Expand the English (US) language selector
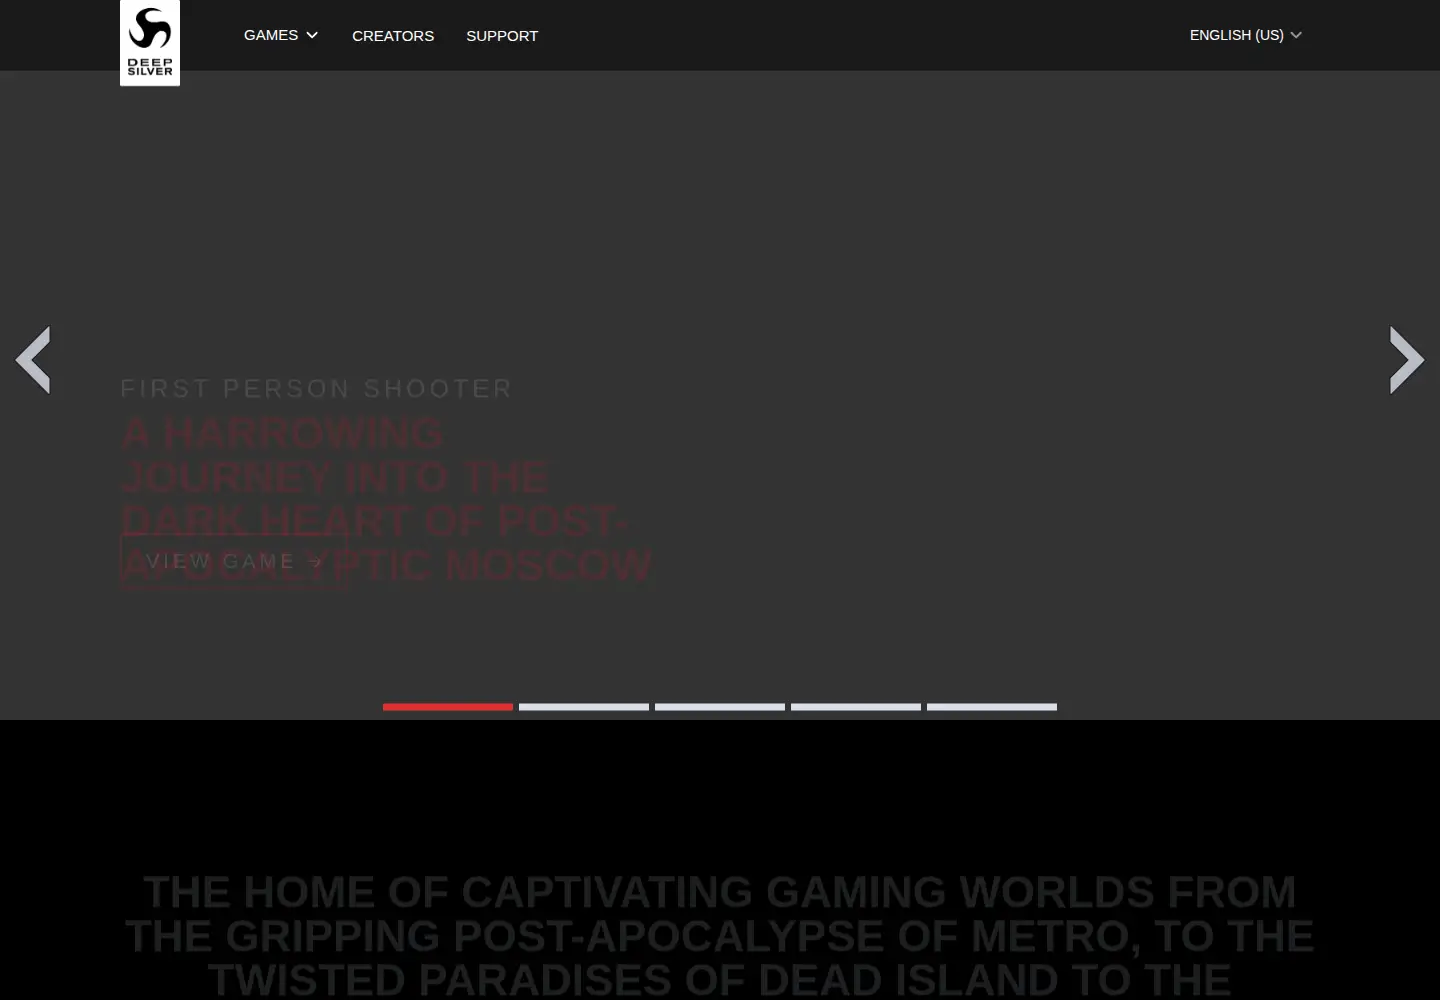1440x1000 pixels. (x=1246, y=35)
